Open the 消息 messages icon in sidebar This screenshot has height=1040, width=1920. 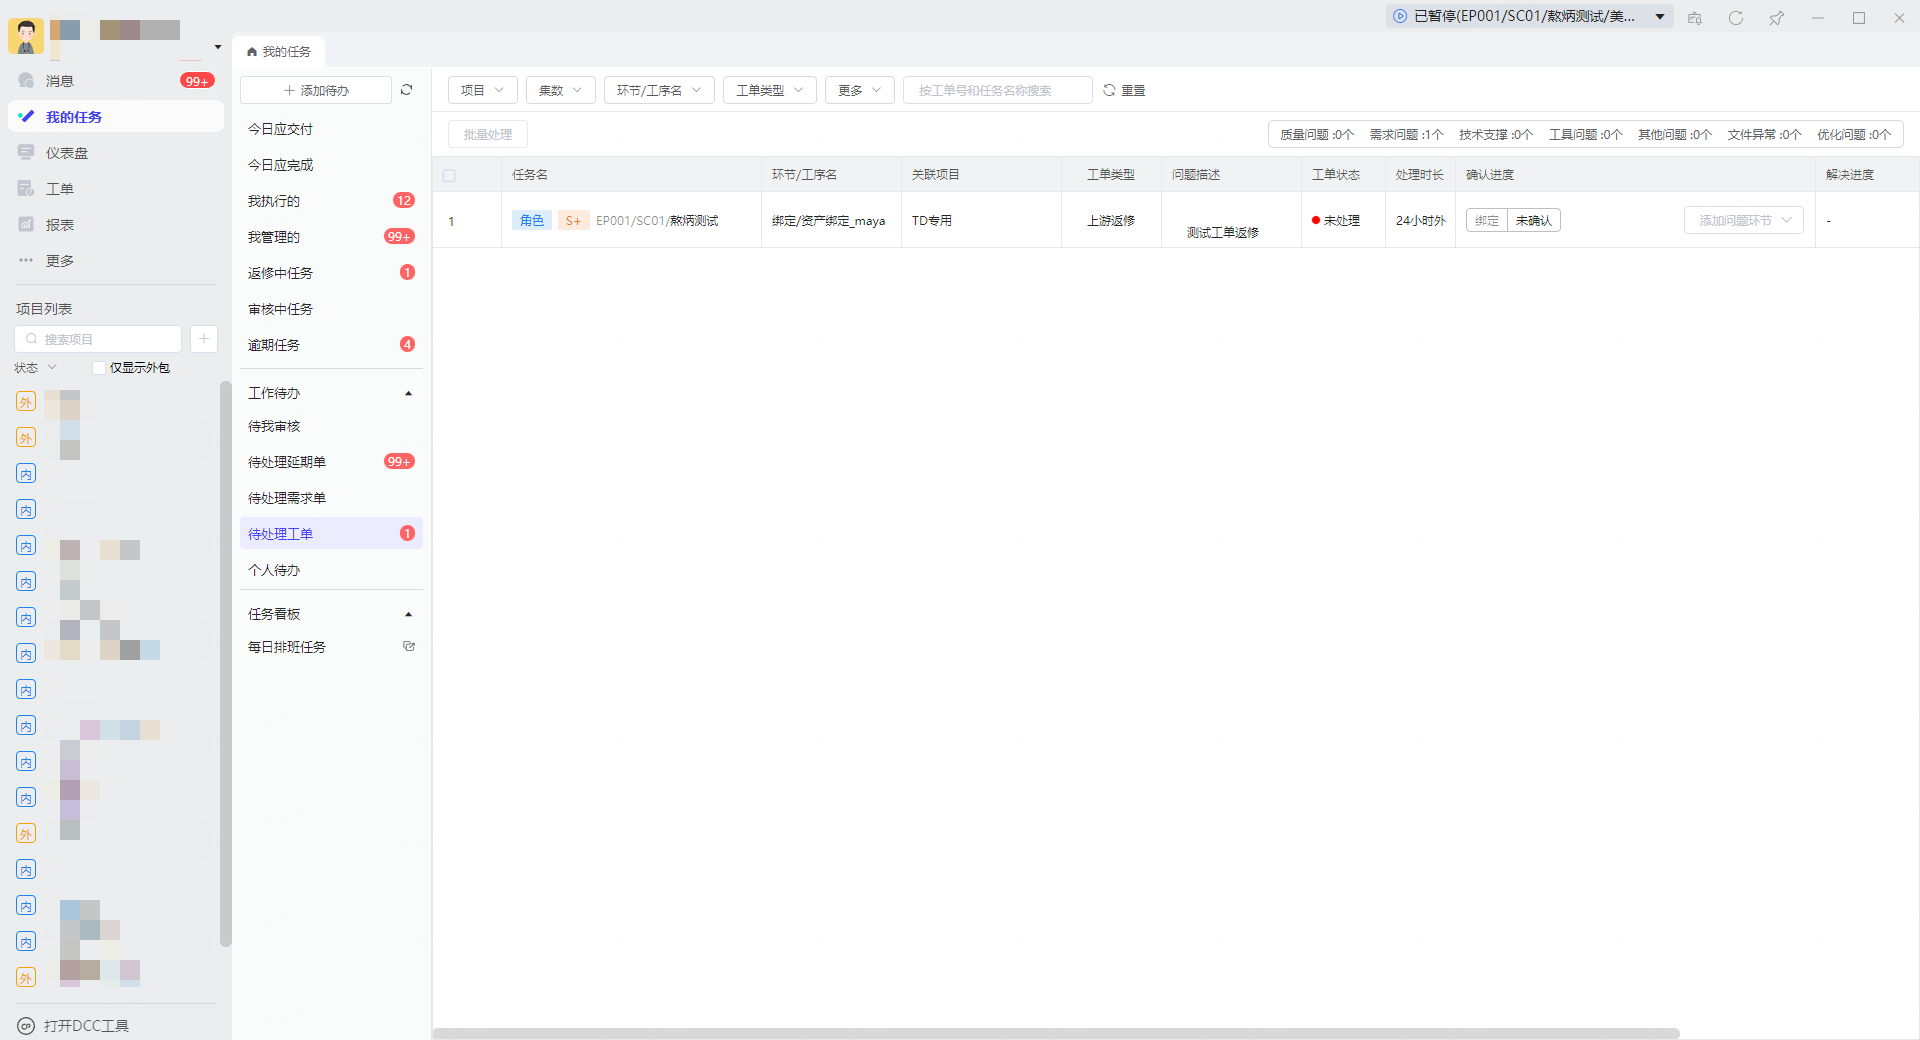click(27, 81)
